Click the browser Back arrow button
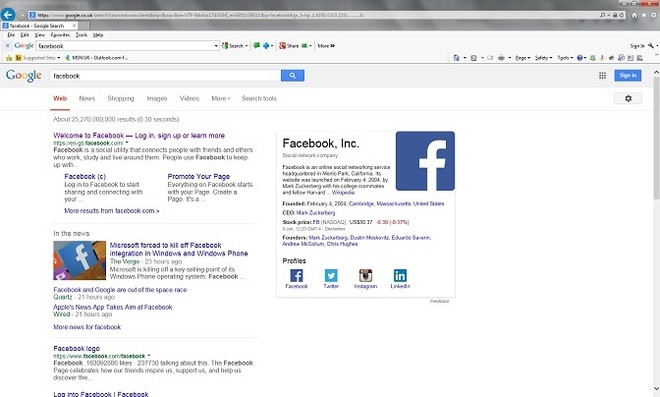Viewport: 660px width, 397px height. (8, 14)
